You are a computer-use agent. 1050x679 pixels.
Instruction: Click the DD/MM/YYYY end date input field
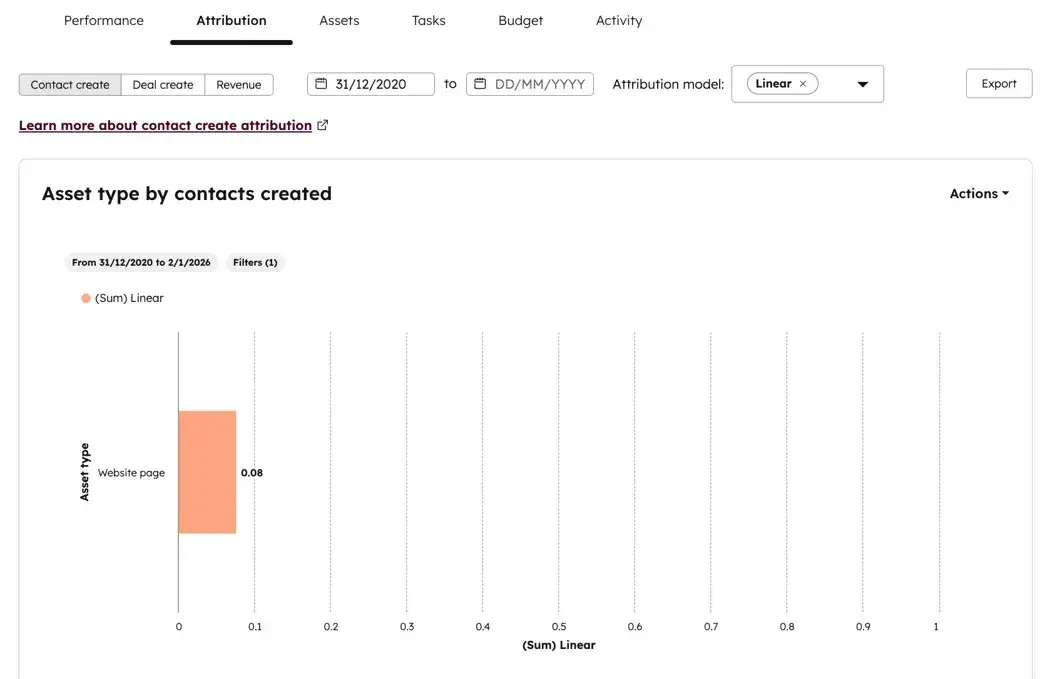[x=540, y=83]
